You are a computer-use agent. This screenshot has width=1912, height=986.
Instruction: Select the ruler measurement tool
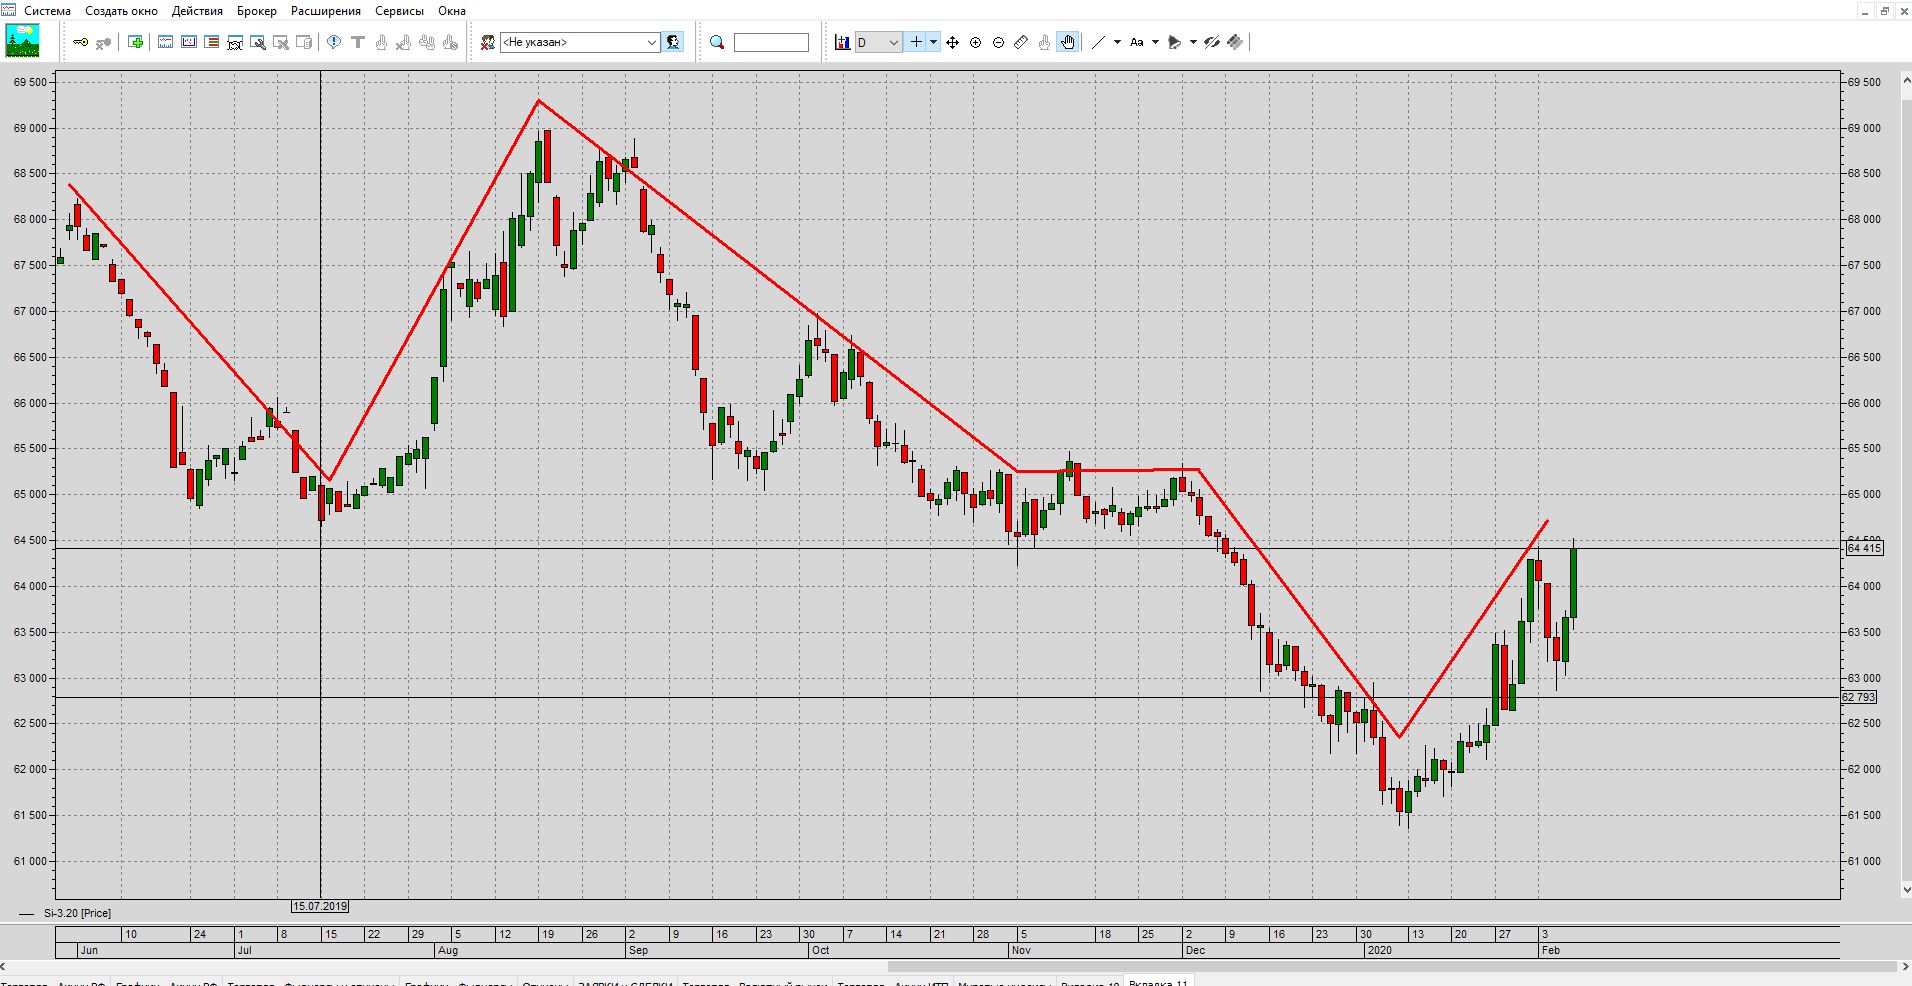point(1021,42)
